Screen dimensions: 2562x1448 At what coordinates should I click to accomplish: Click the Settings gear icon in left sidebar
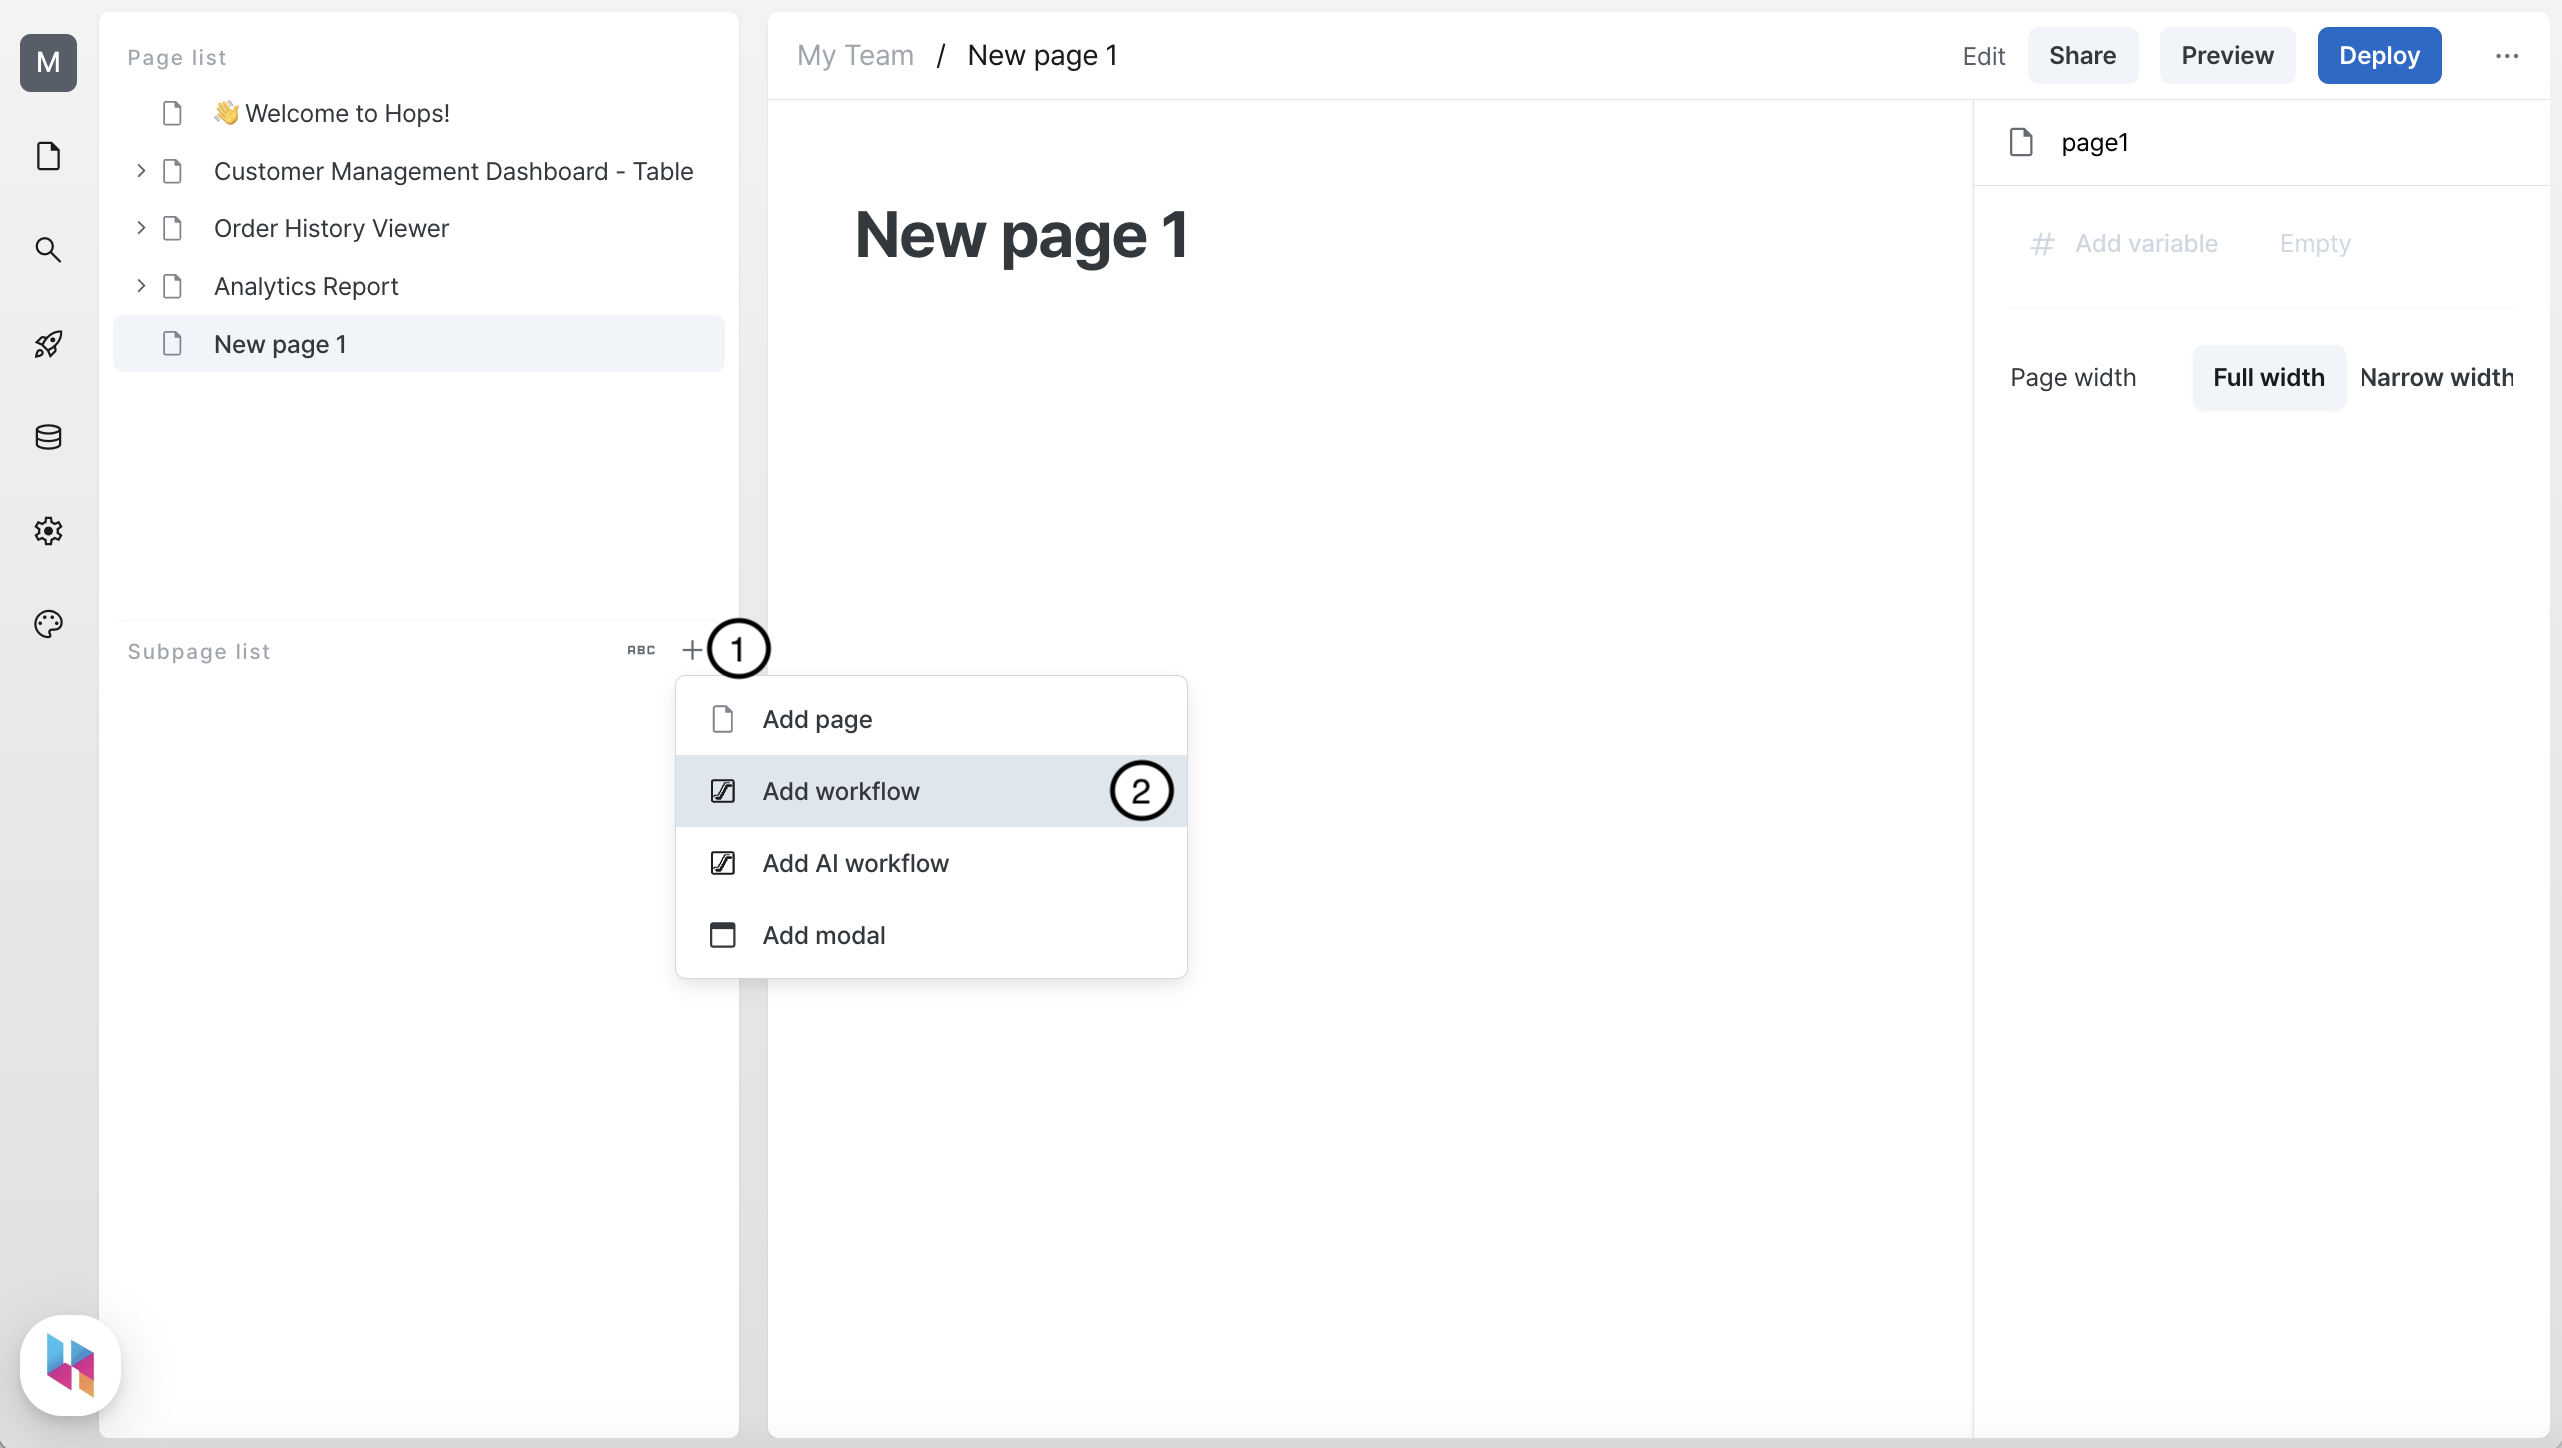[49, 531]
